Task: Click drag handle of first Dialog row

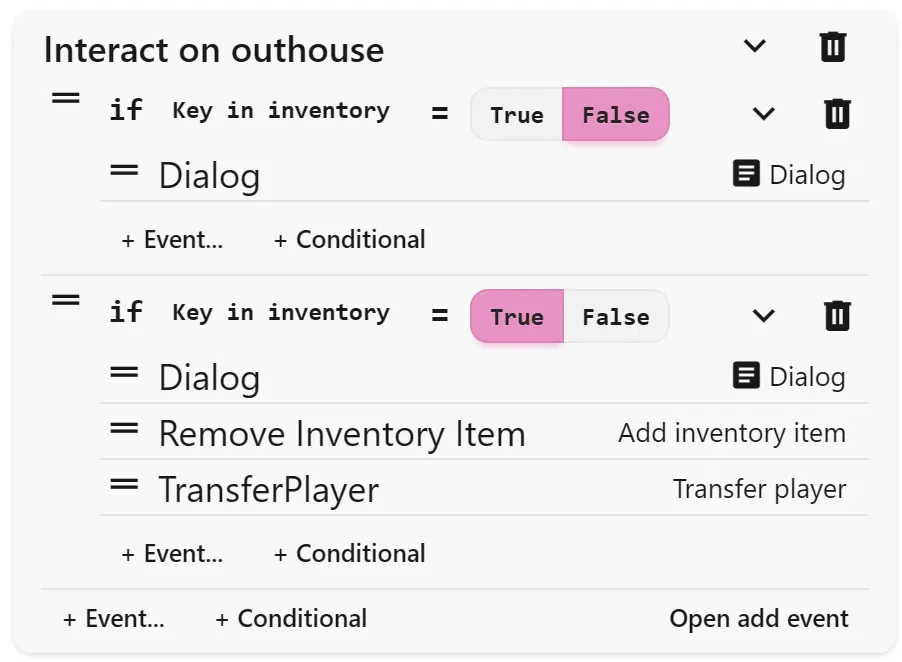Action: [x=124, y=170]
